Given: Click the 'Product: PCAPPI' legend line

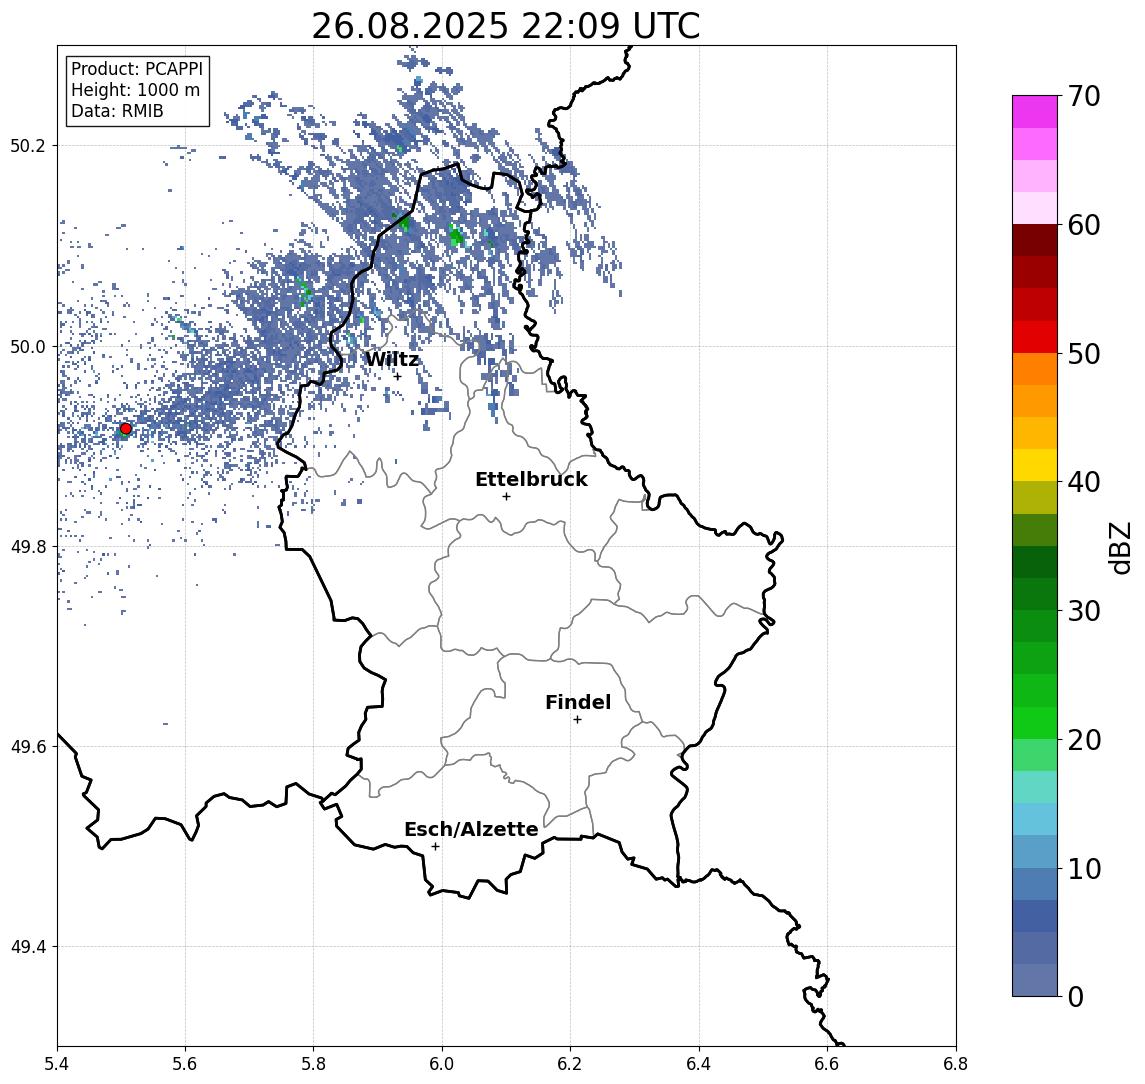Looking at the screenshot, I should (x=137, y=69).
